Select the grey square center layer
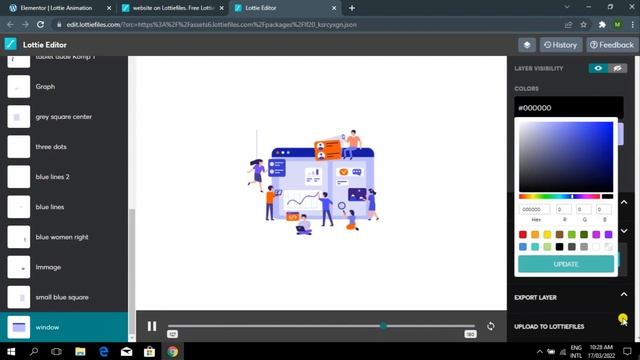The height and width of the screenshot is (360, 640). (x=64, y=117)
